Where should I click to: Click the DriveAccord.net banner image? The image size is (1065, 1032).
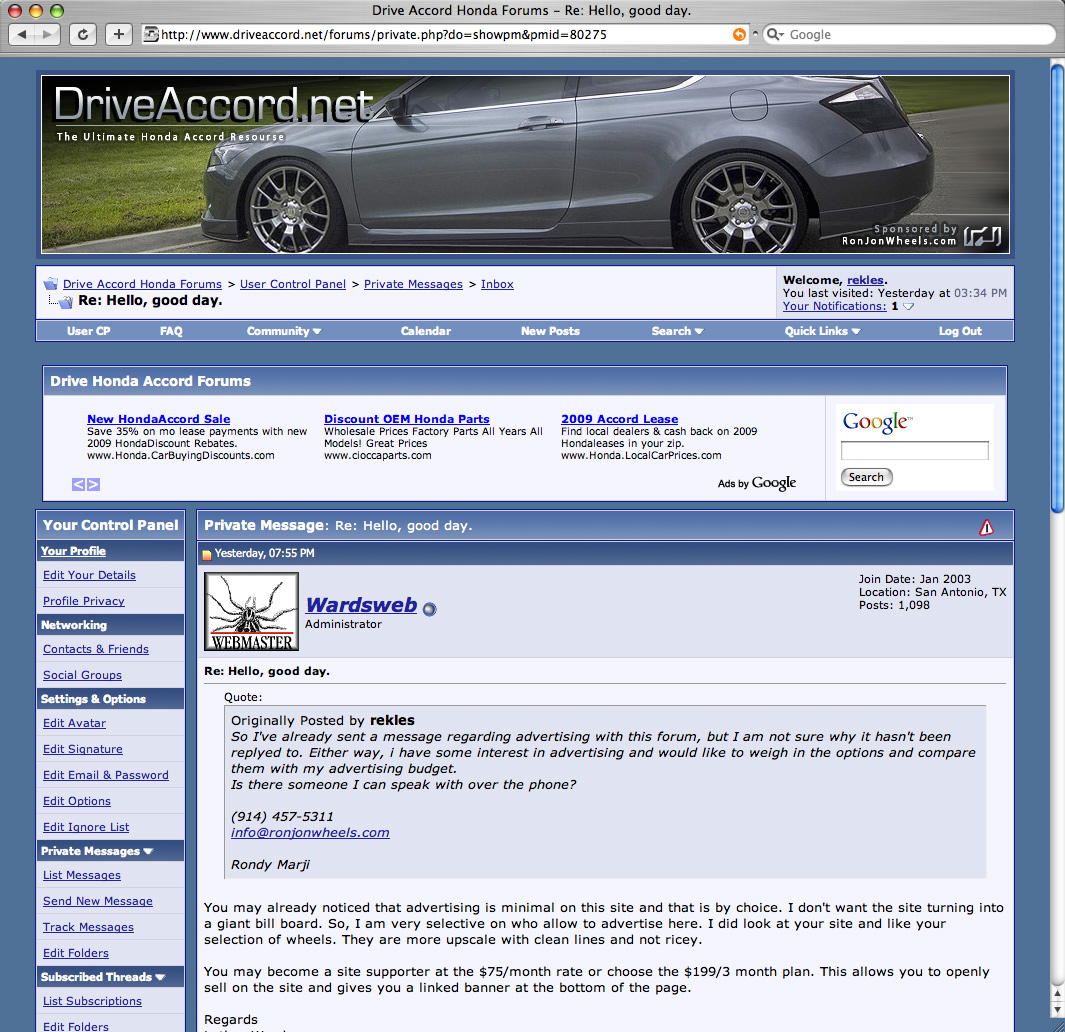[525, 164]
